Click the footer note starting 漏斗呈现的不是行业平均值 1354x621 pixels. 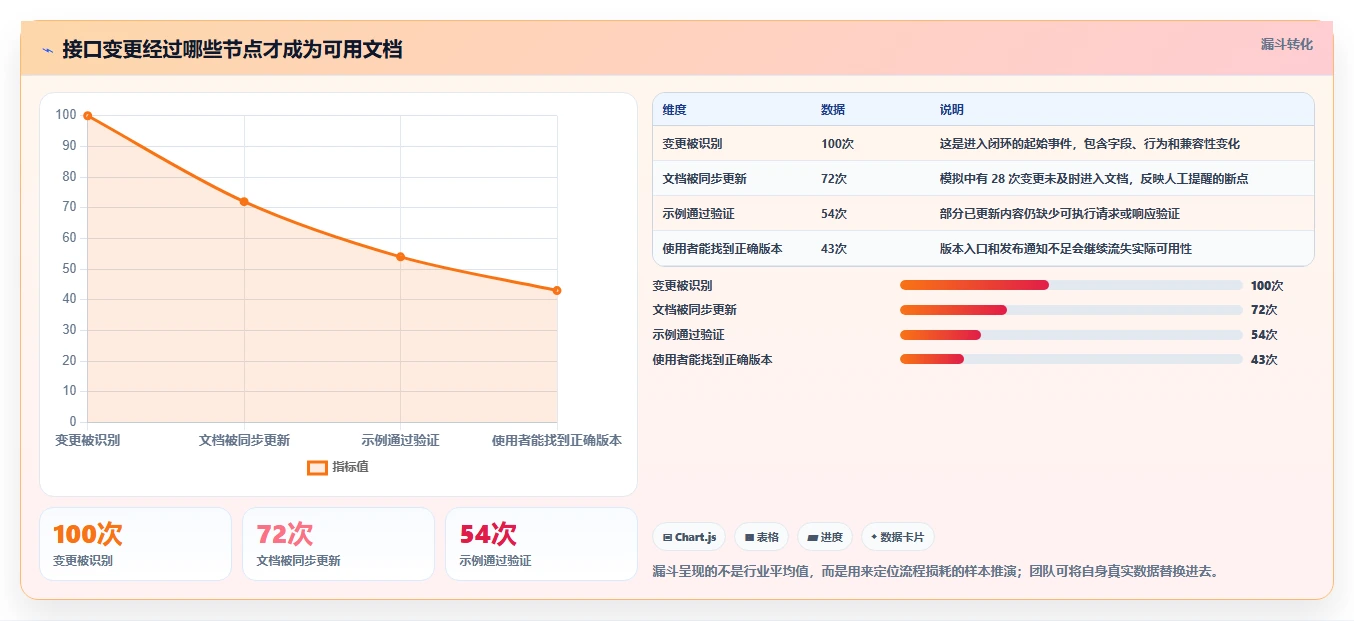936,571
